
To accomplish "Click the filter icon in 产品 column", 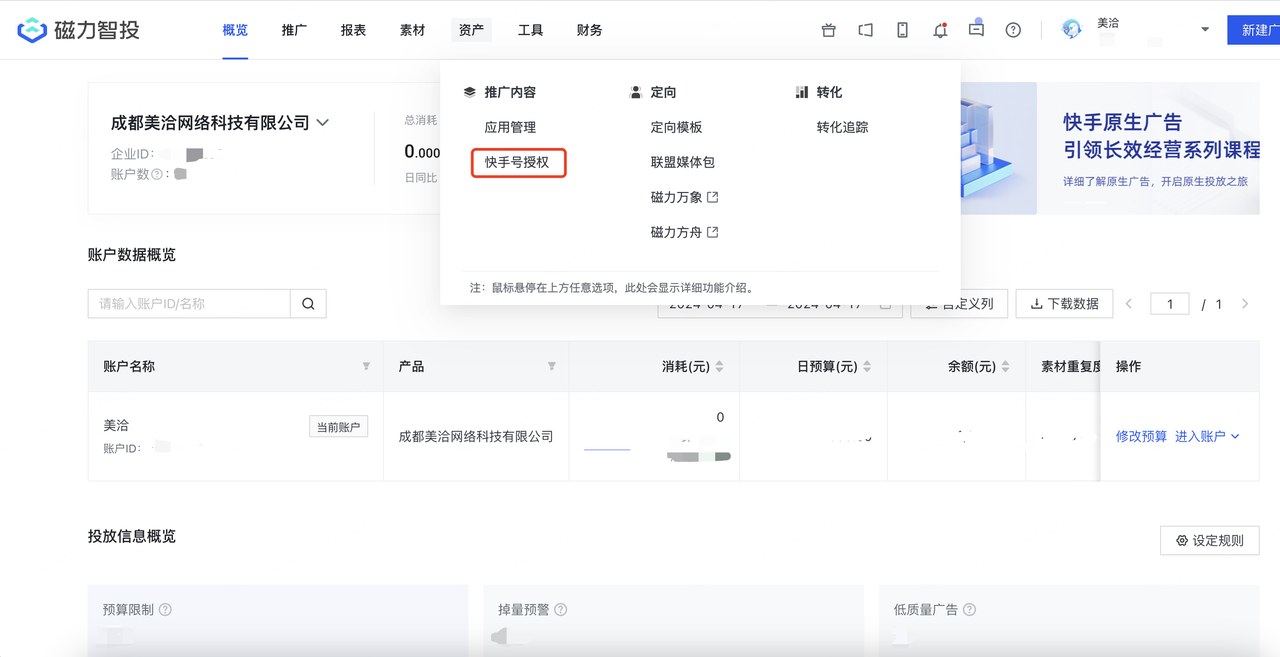I will pos(551,367).
